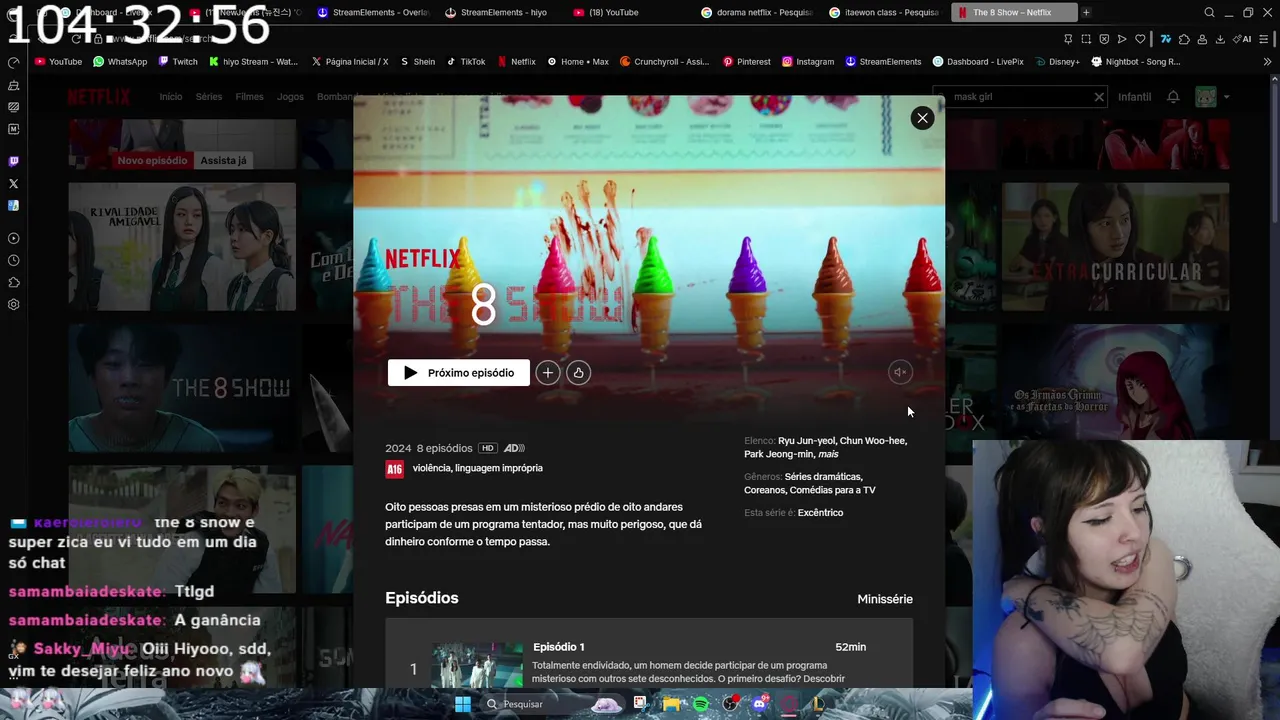Screen dimensions: 1280x720
Task: Switch to dorama netflix search tab
Action: 757,12
